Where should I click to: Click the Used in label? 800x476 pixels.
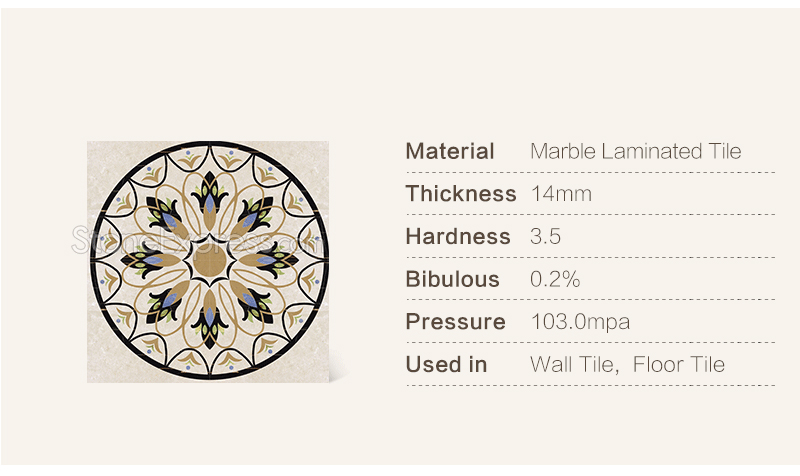coord(446,365)
